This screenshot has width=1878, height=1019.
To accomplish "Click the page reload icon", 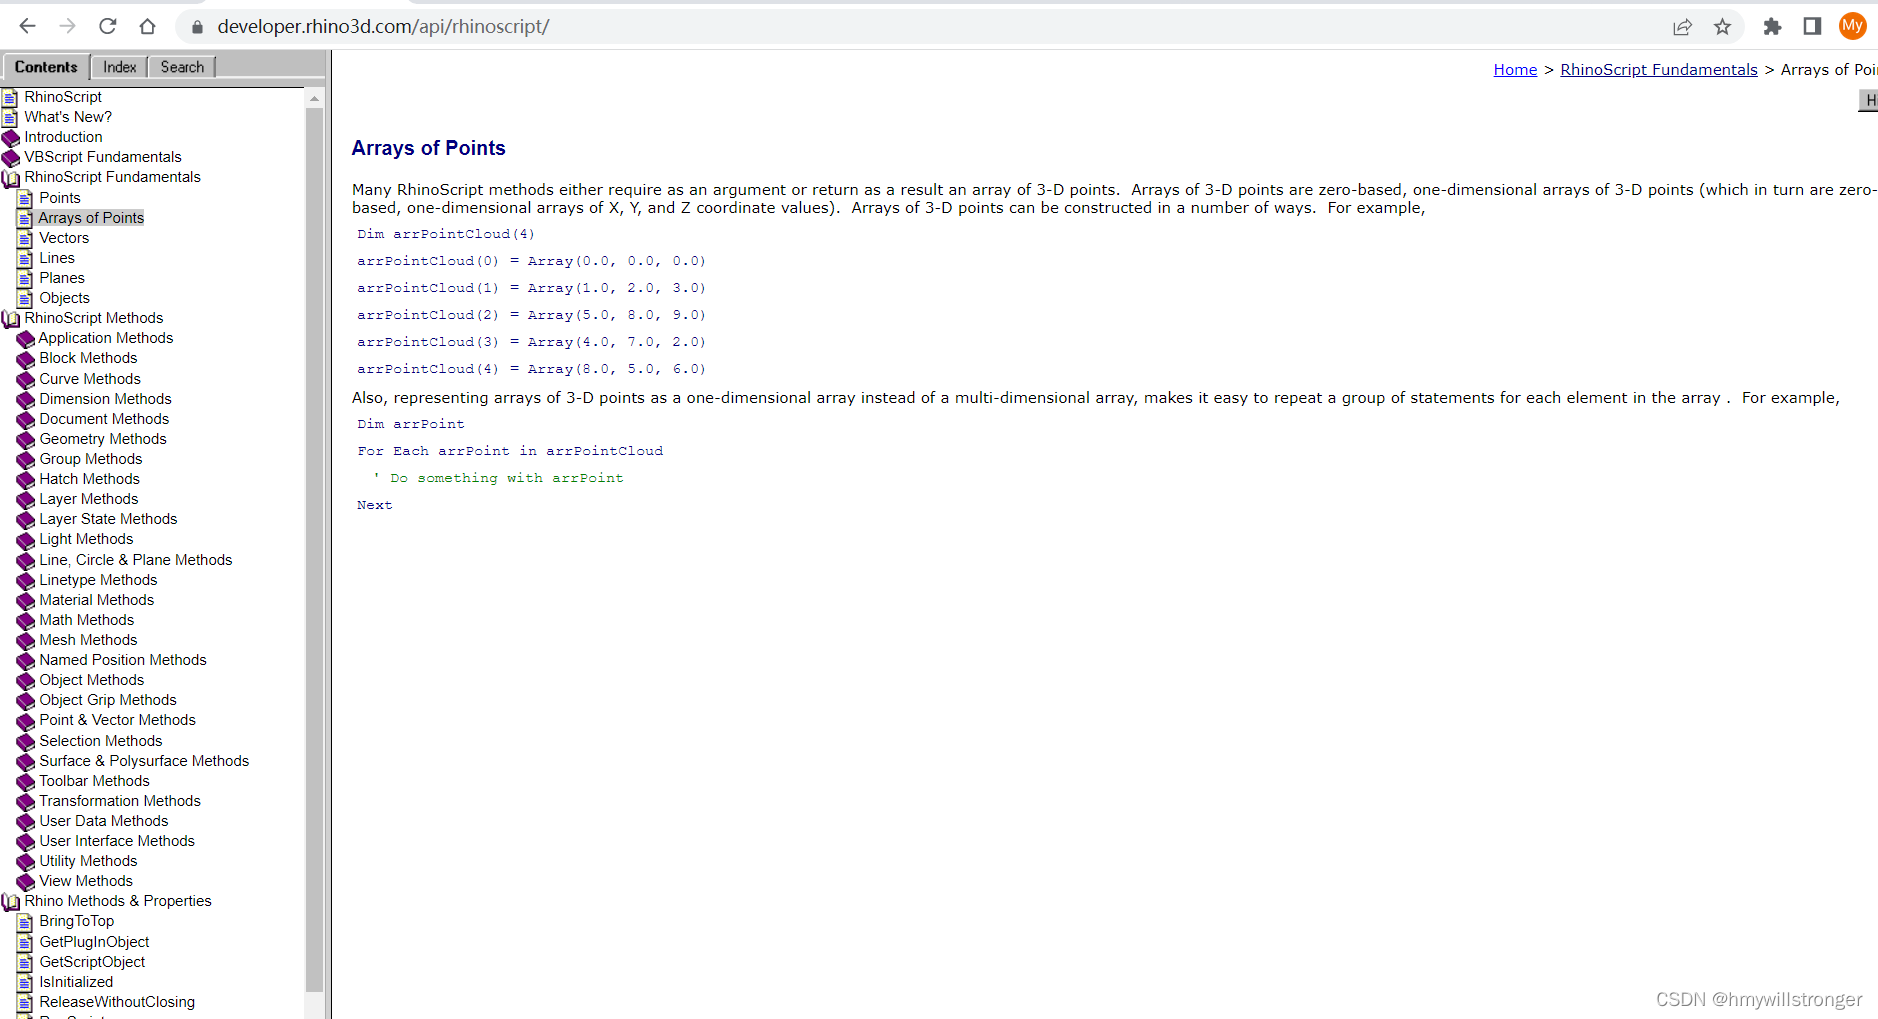I will [x=107, y=26].
